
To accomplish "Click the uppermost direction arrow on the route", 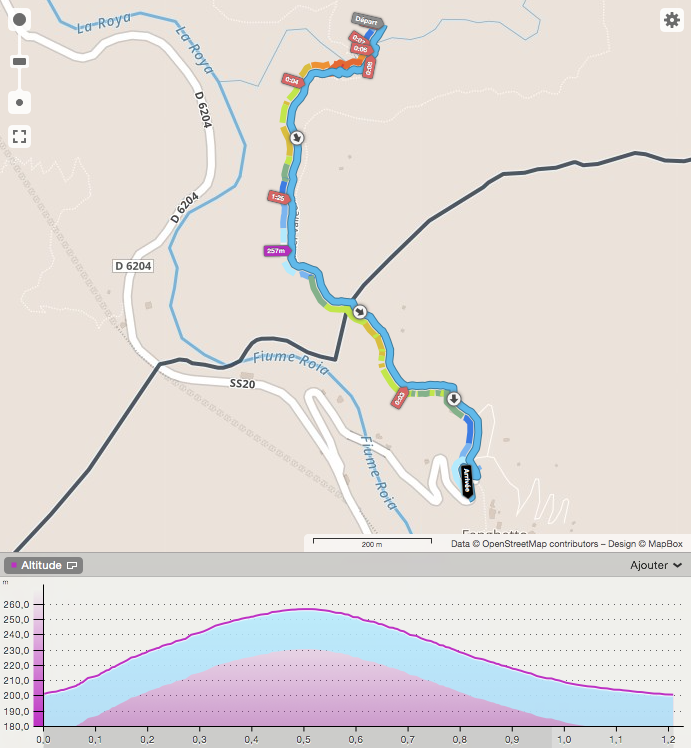I will 297,136.
